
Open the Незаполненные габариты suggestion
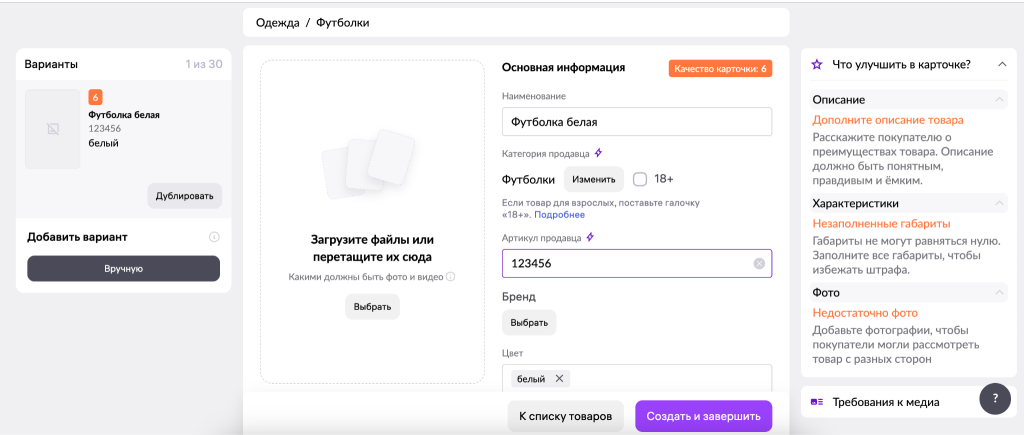point(881,224)
